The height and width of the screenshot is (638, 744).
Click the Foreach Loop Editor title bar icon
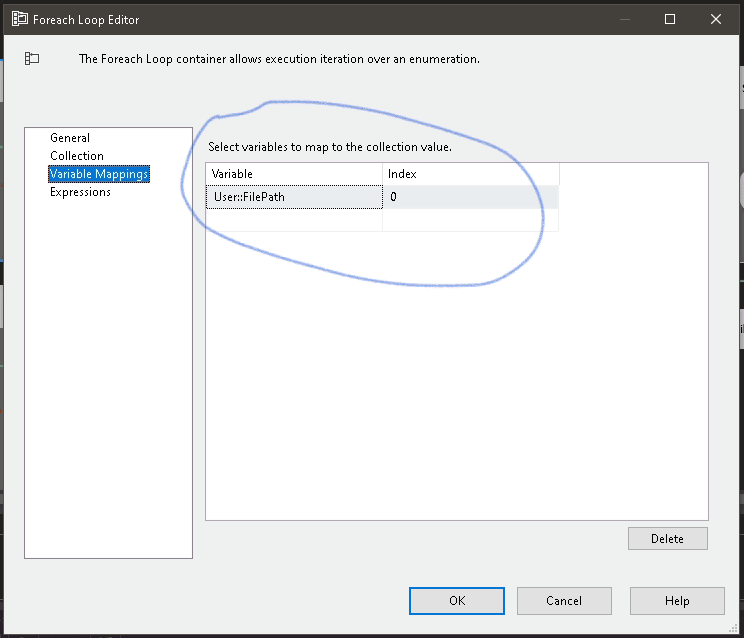(19, 19)
